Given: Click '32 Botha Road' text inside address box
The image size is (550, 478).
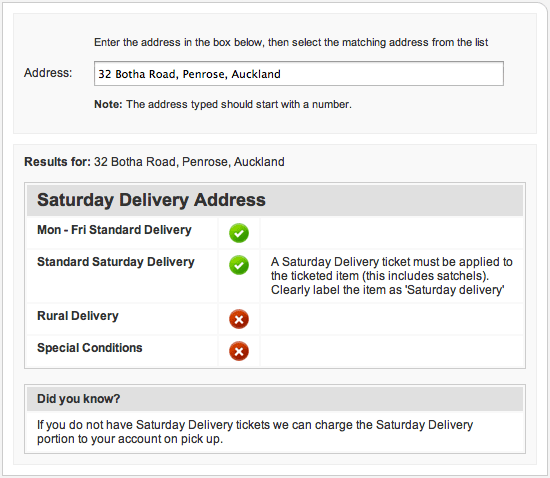Looking at the screenshot, I should (138, 74).
